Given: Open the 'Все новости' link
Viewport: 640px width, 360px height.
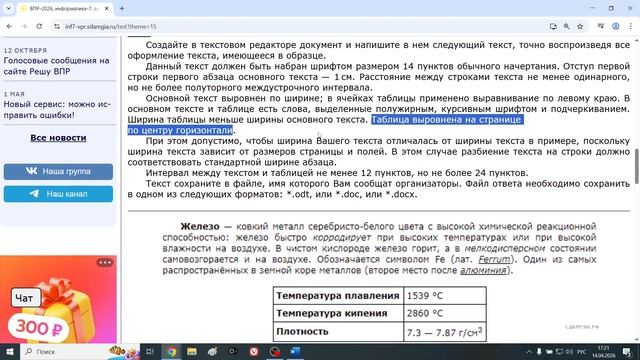Looking at the screenshot, I should 58,138.
